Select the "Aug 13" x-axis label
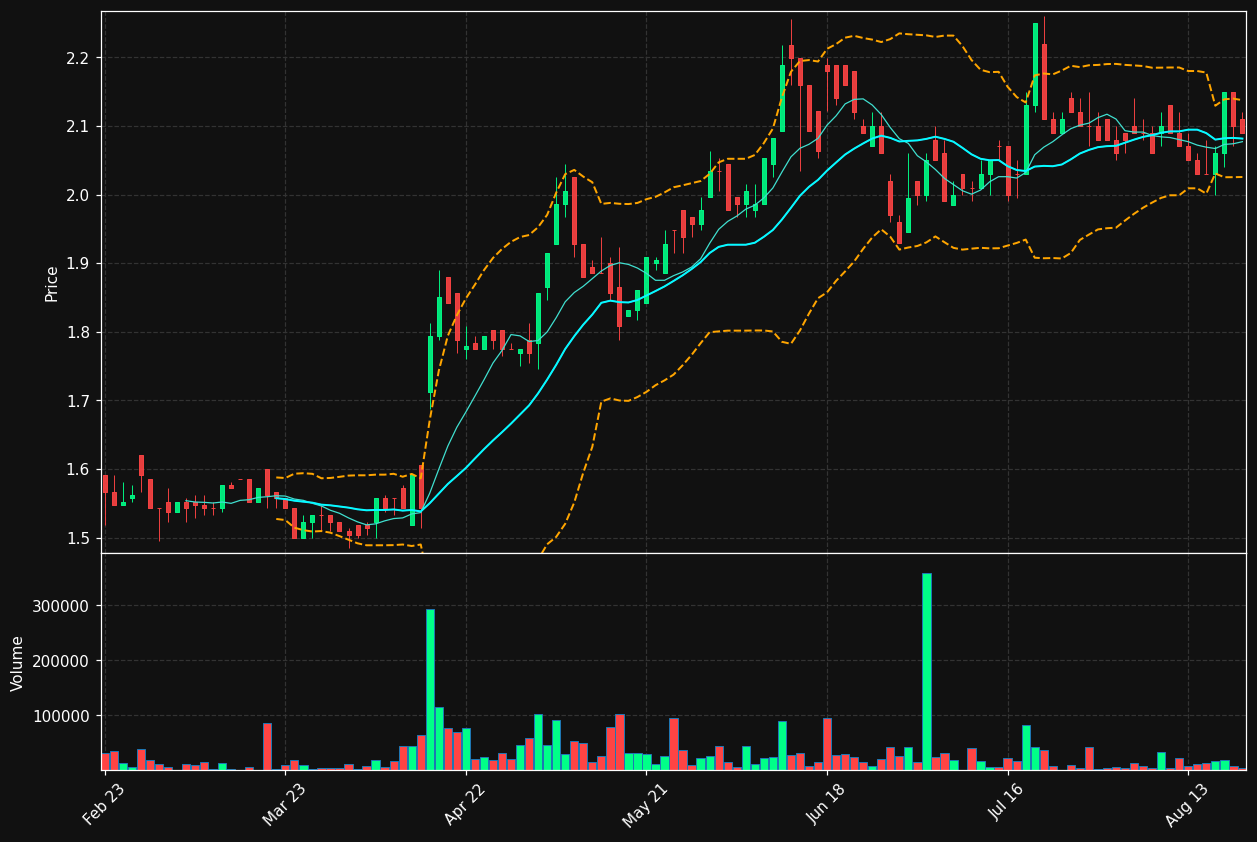 pyautogui.click(x=1189, y=804)
